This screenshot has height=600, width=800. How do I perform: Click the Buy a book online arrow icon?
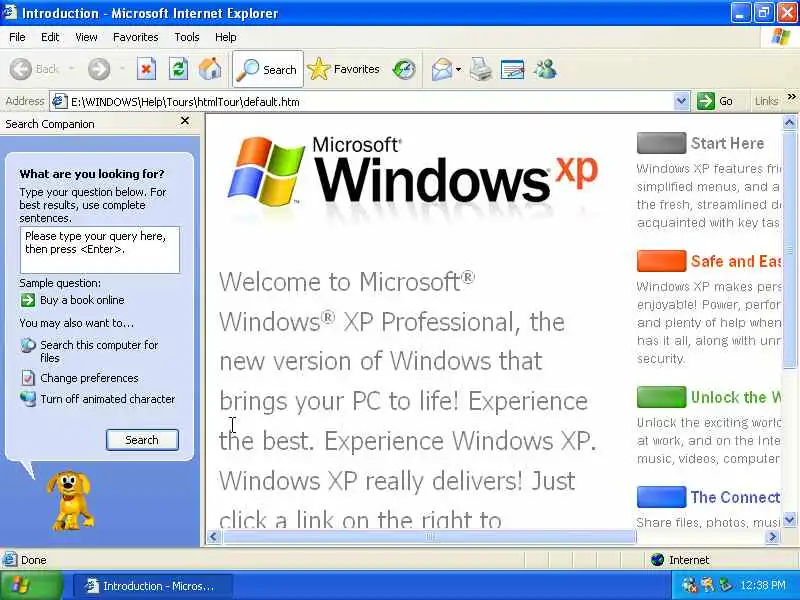pos(28,300)
